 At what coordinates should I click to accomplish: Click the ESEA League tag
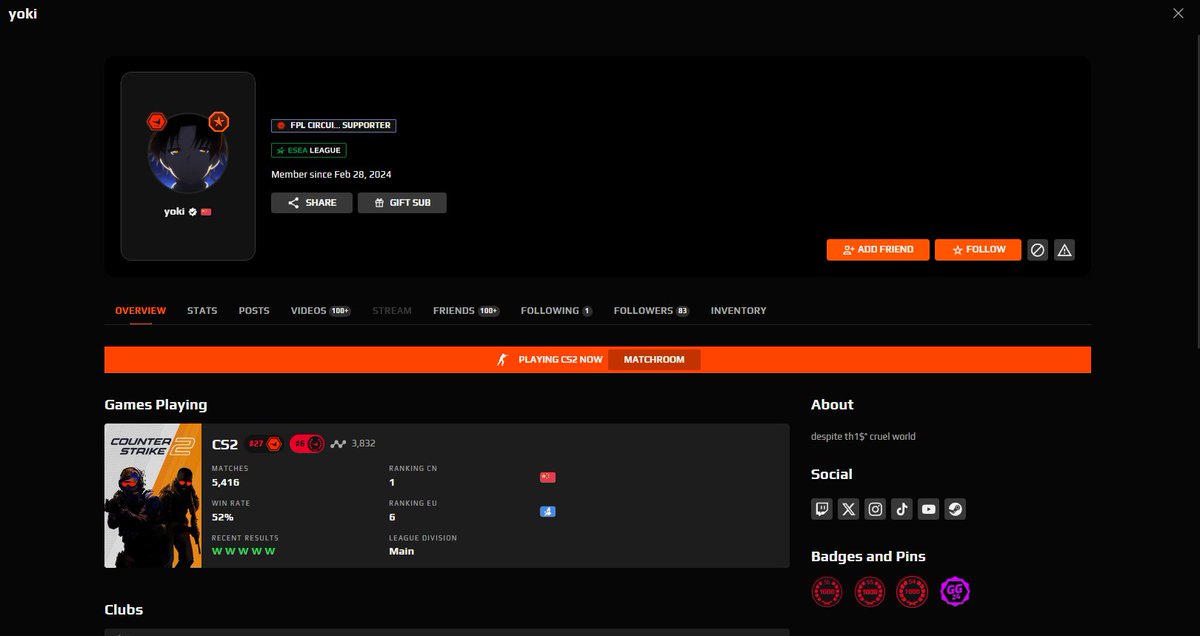[x=308, y=150]
